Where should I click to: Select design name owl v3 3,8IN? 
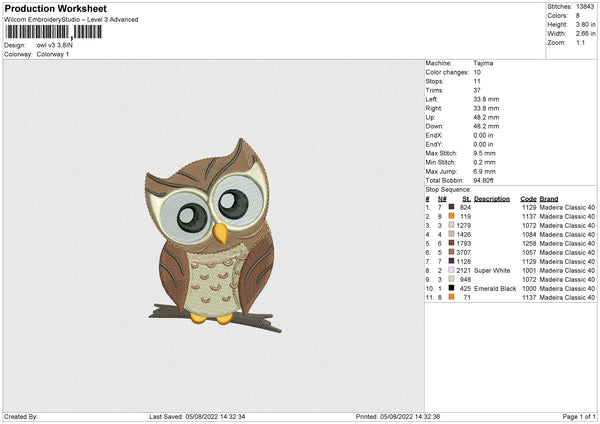point(55,45)
